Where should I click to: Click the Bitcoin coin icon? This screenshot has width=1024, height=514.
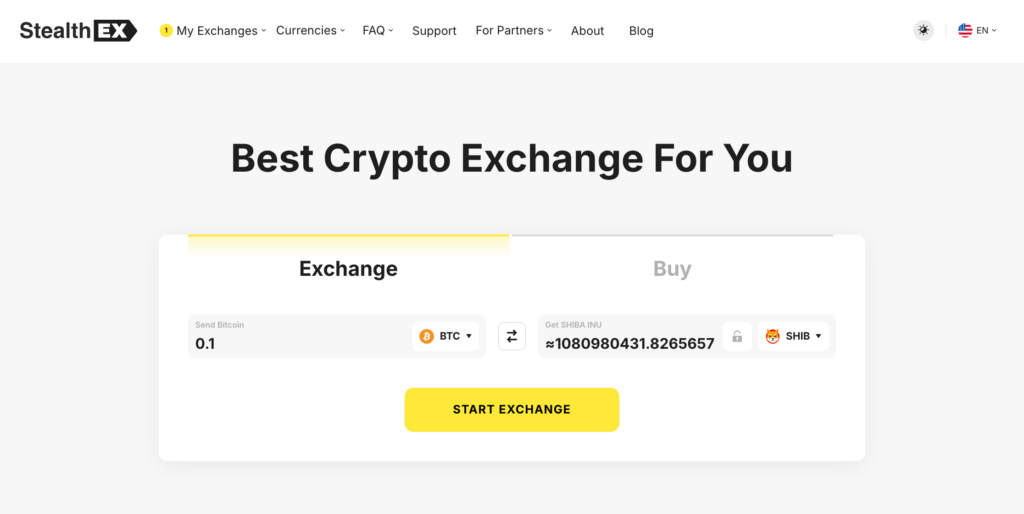427,336
